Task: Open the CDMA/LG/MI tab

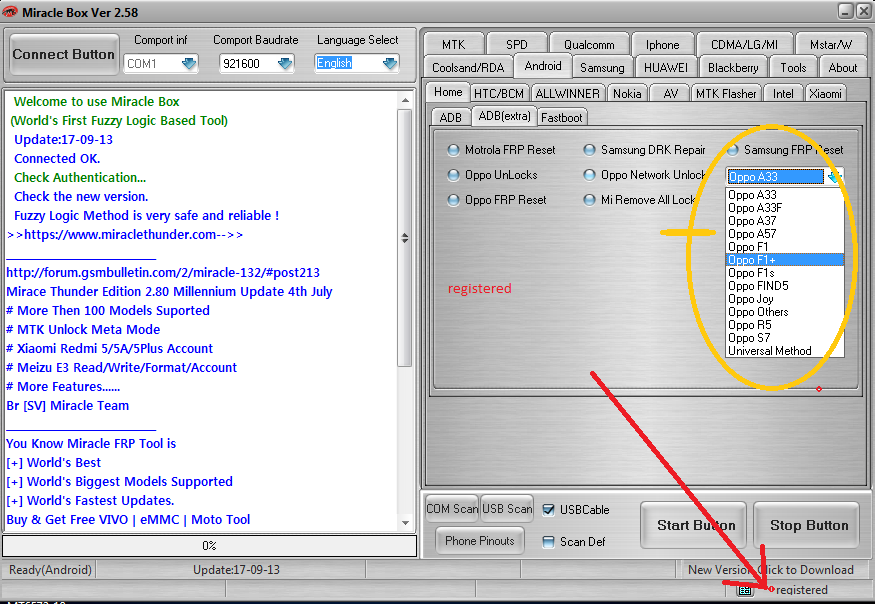Action: [x=744, y=45]
